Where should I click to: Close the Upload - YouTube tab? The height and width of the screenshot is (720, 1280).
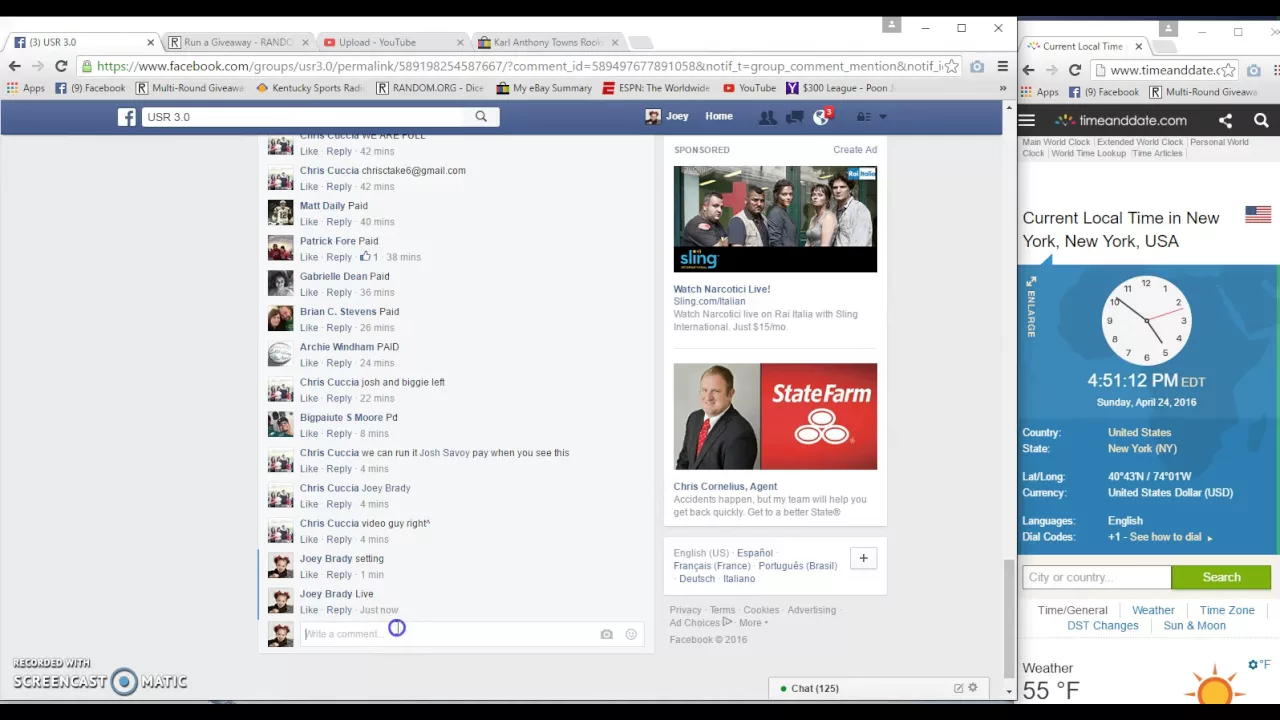tap(460, 42)
